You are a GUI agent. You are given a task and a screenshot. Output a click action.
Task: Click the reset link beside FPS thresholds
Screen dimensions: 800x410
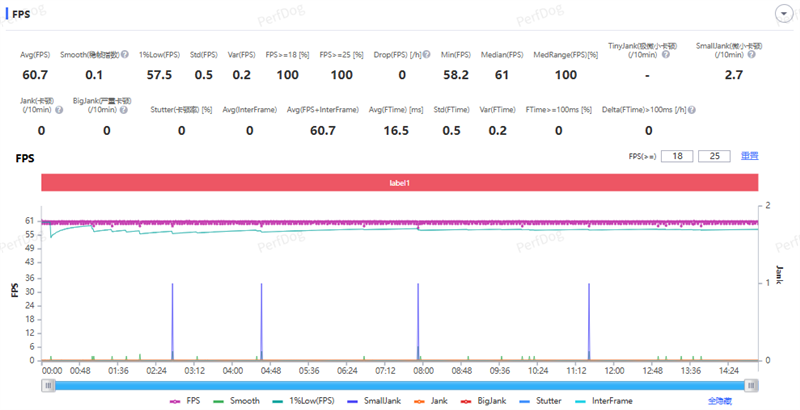pyautogui.click(x=749, y=155)
